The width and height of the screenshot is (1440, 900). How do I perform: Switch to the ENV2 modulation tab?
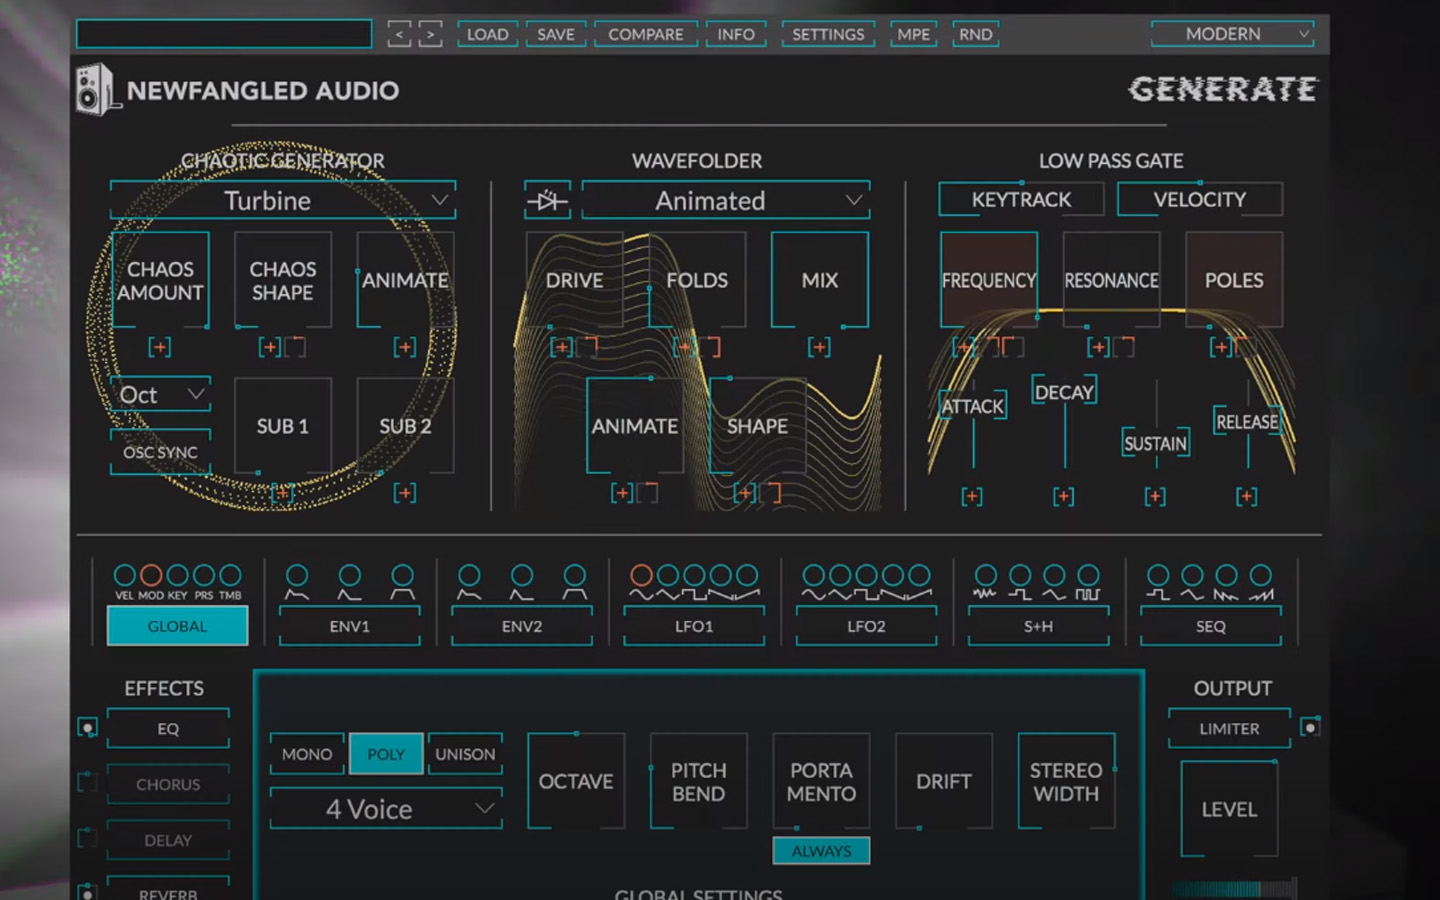[x=521, y=627]
